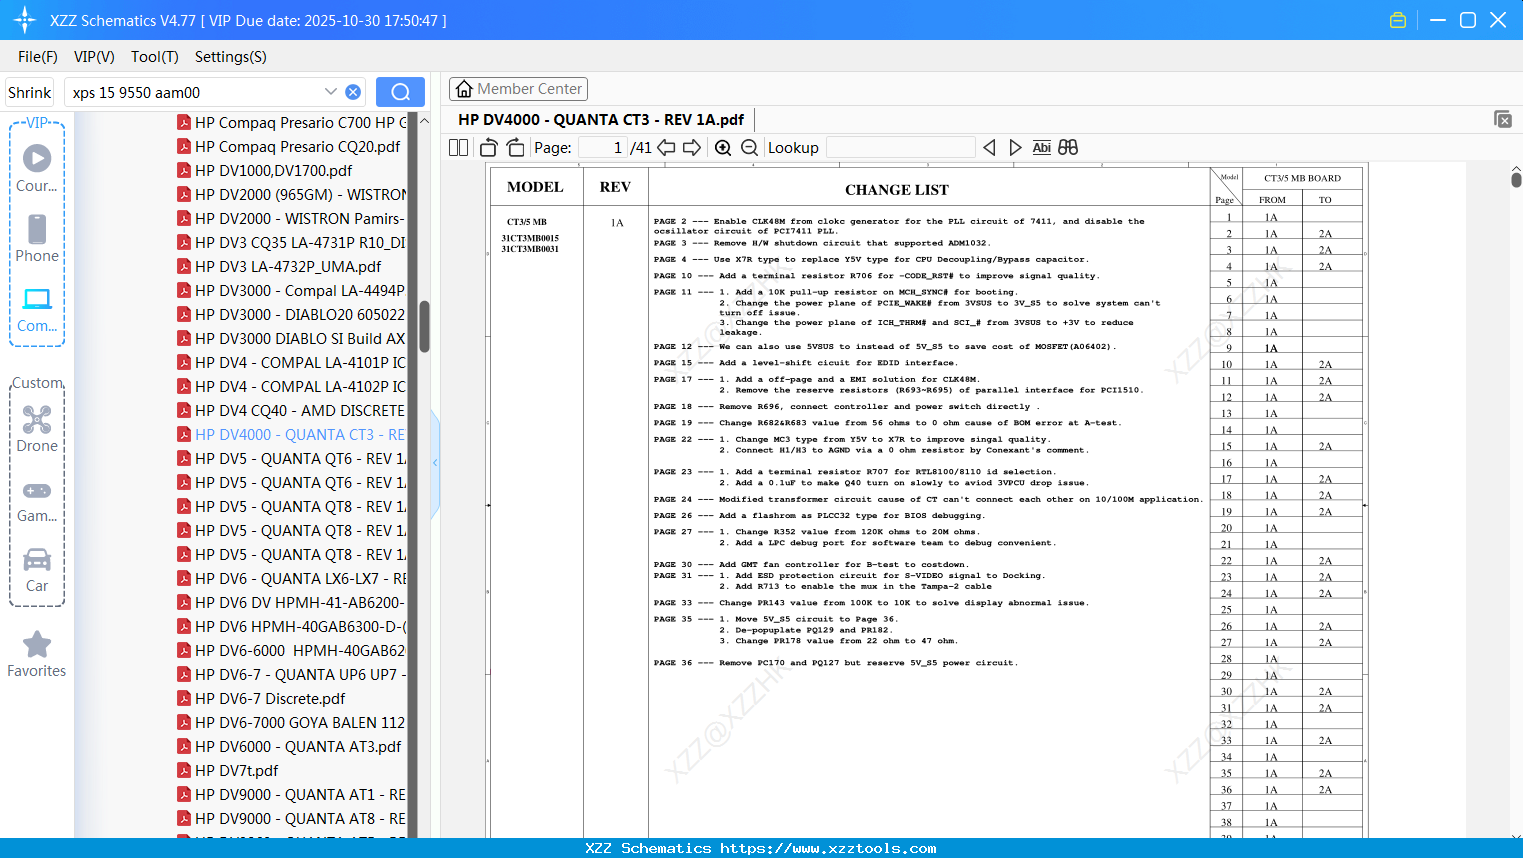Click the blue search magnifier button
Viewport: 1523px width, 858px height.
(x=400, y=92)
